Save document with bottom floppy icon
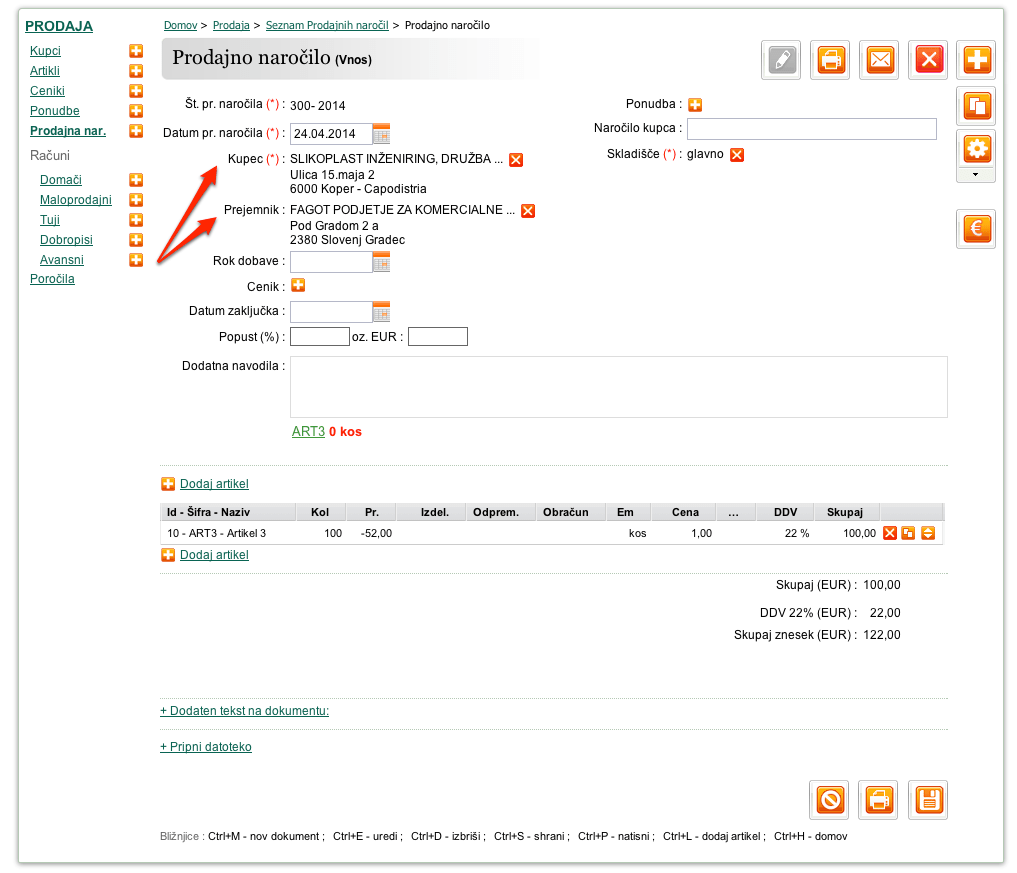Viewport: 1017px width, 873px height. point(928,800)
